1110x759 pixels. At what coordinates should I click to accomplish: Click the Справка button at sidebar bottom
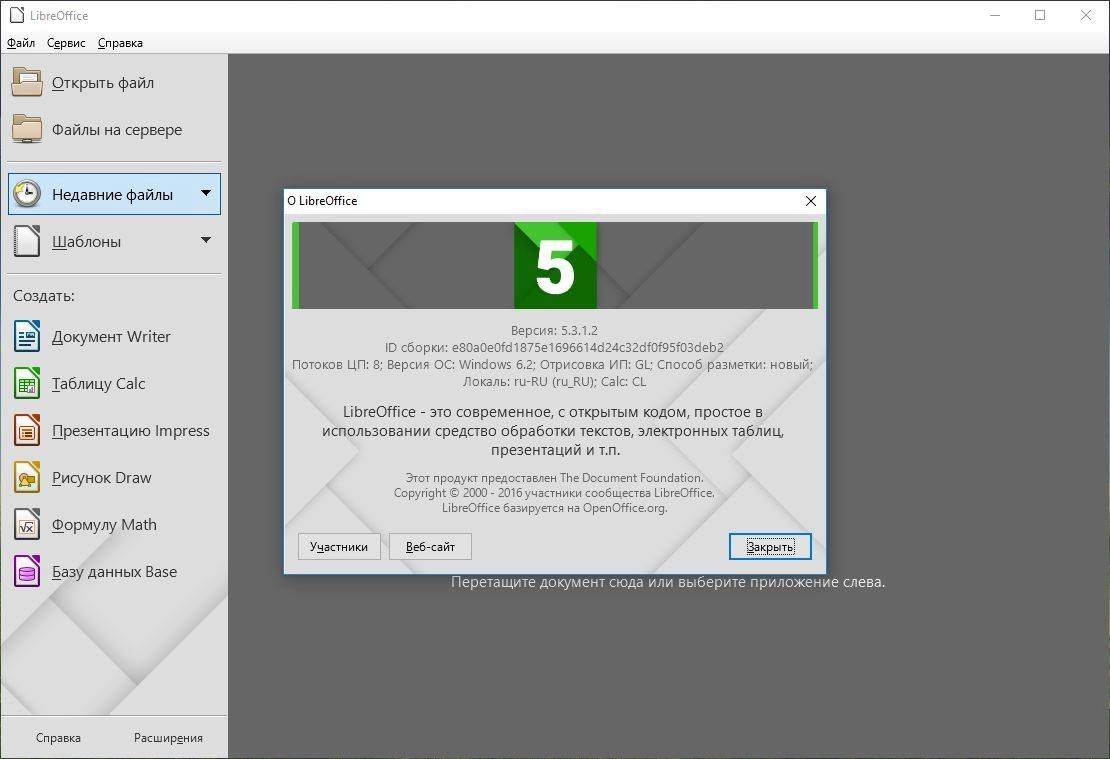pos(58,738)
